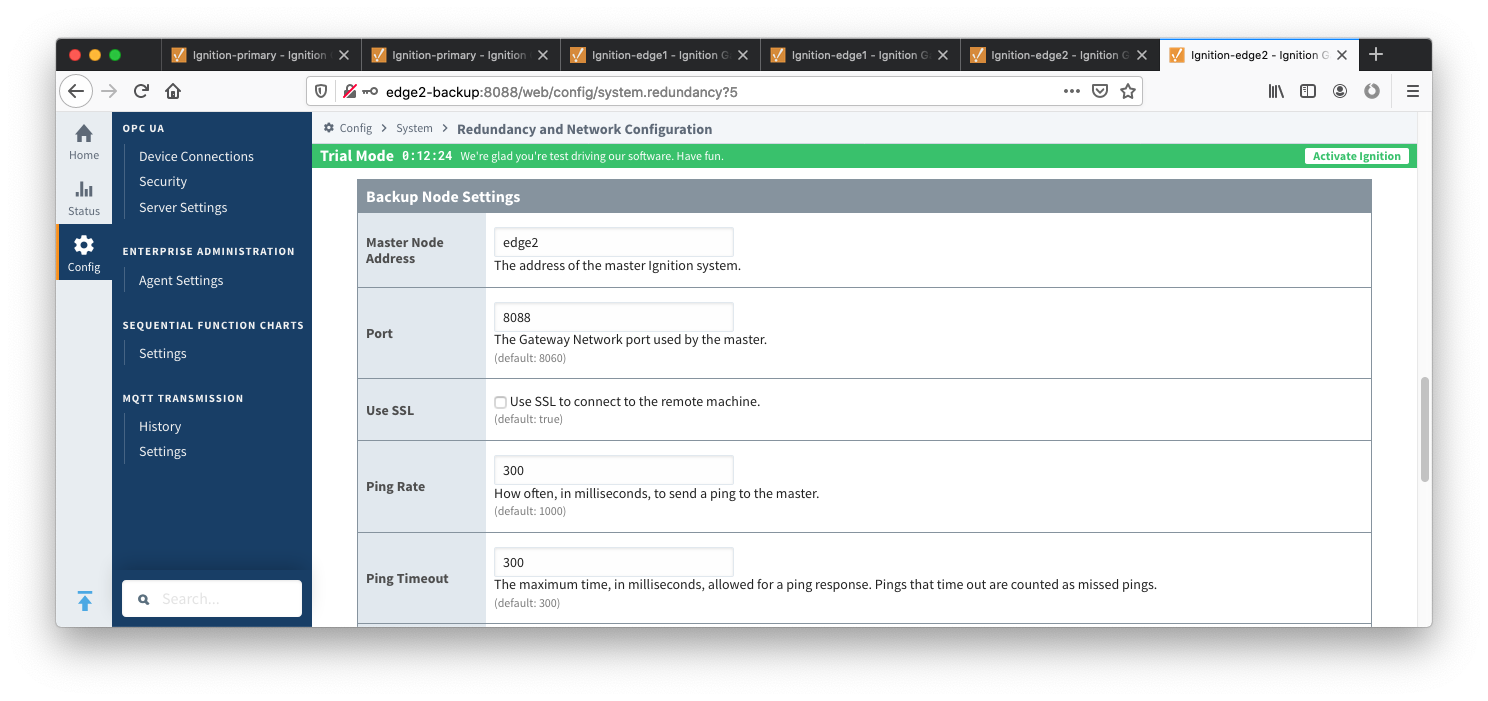Click the page vertical scrollbar thumb
The width and height of the screenshot is (1488, 701).
(1424, 430)
